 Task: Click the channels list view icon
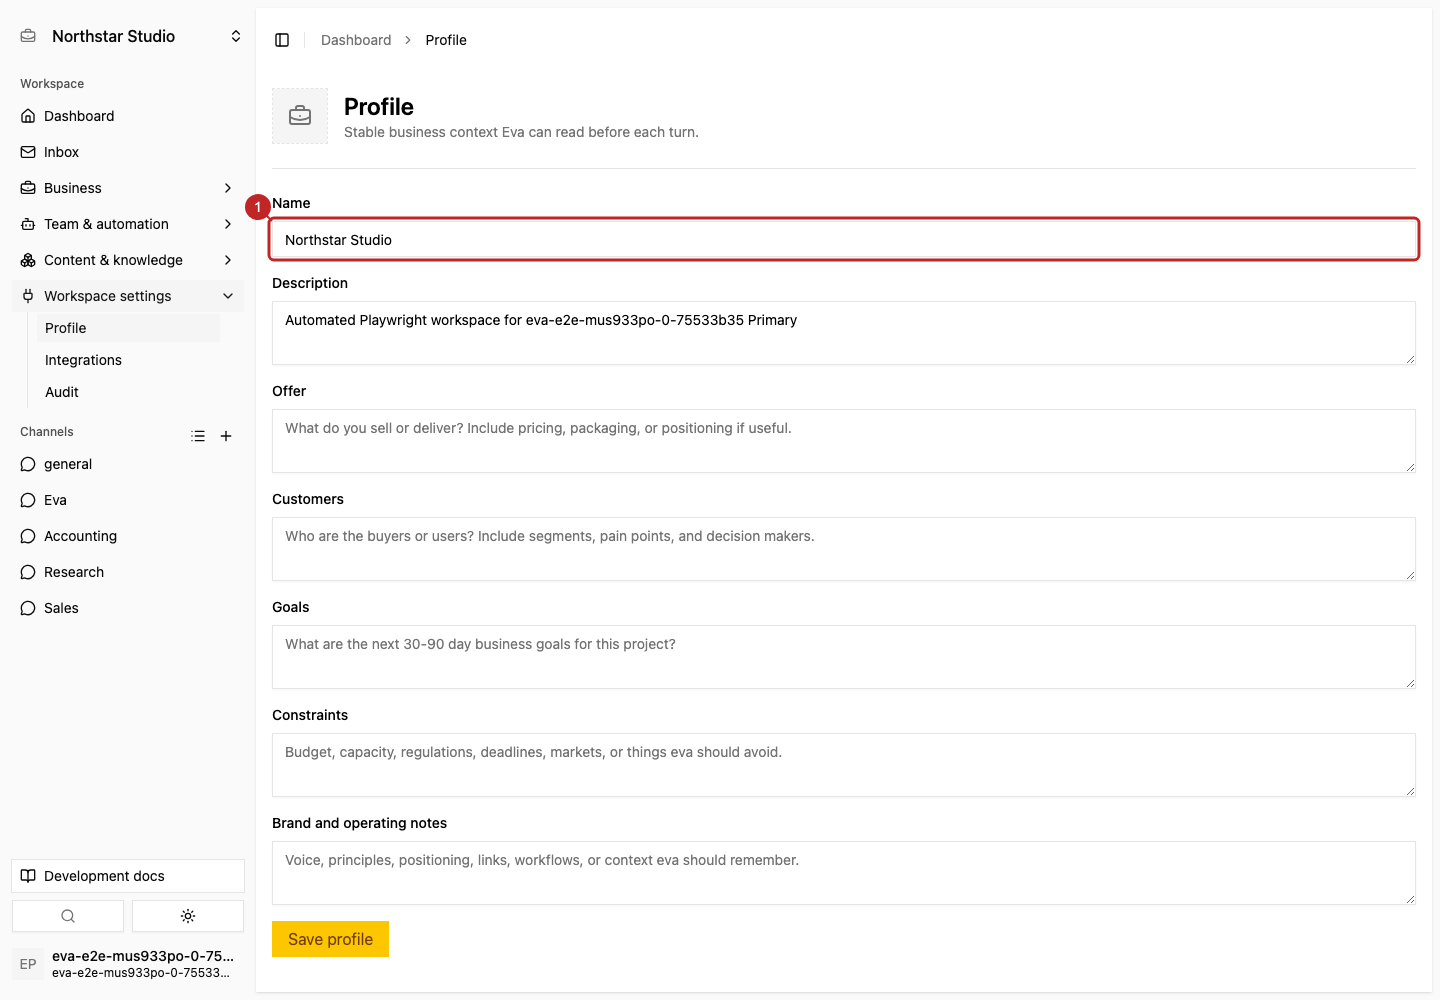pyautogui.click(x=198, y=436)
